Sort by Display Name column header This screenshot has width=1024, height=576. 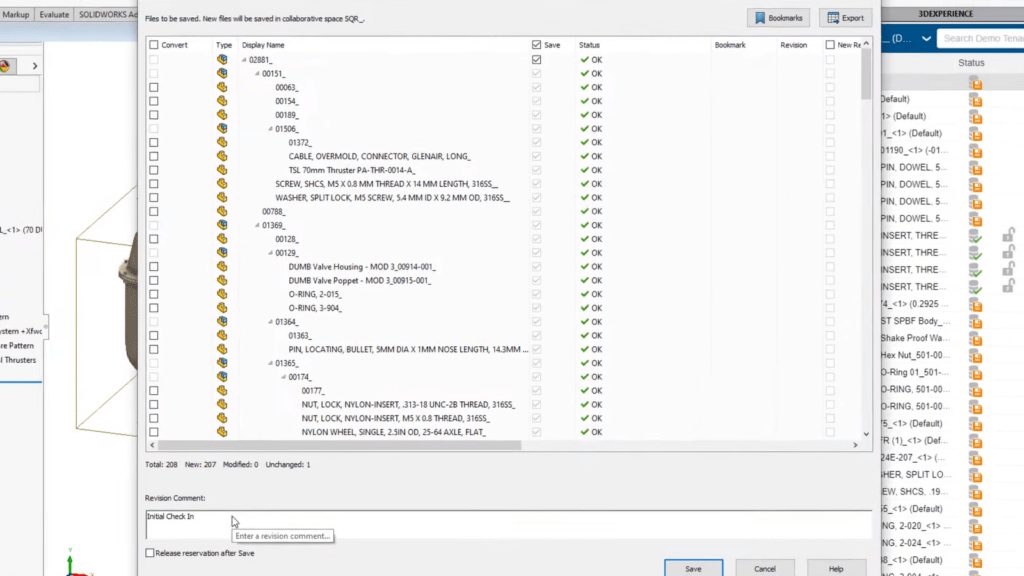263,45
